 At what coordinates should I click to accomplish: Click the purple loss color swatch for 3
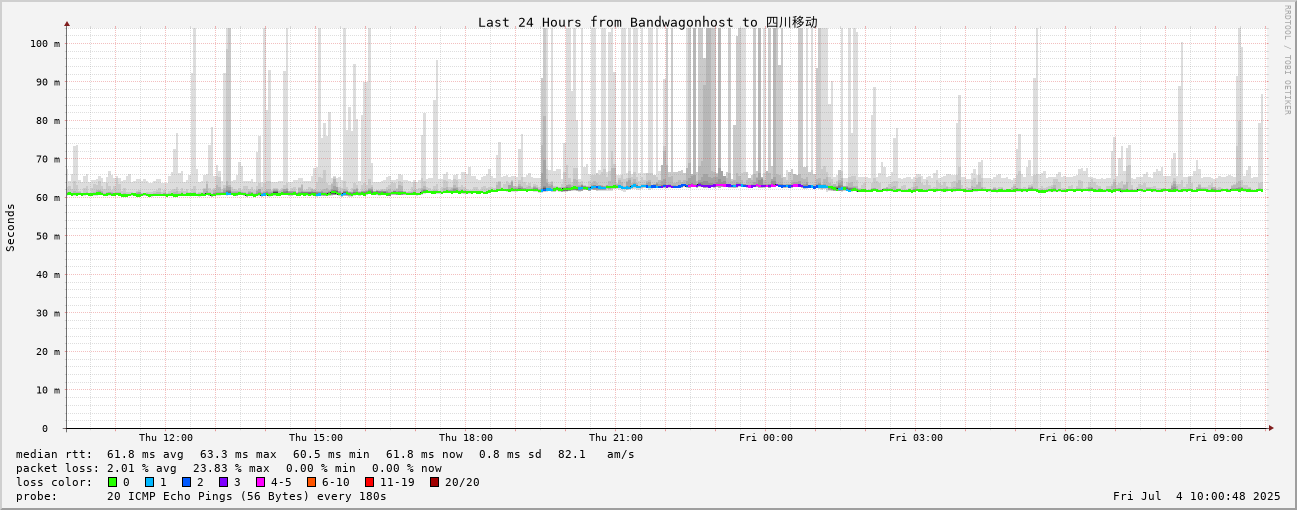(223, 482)
